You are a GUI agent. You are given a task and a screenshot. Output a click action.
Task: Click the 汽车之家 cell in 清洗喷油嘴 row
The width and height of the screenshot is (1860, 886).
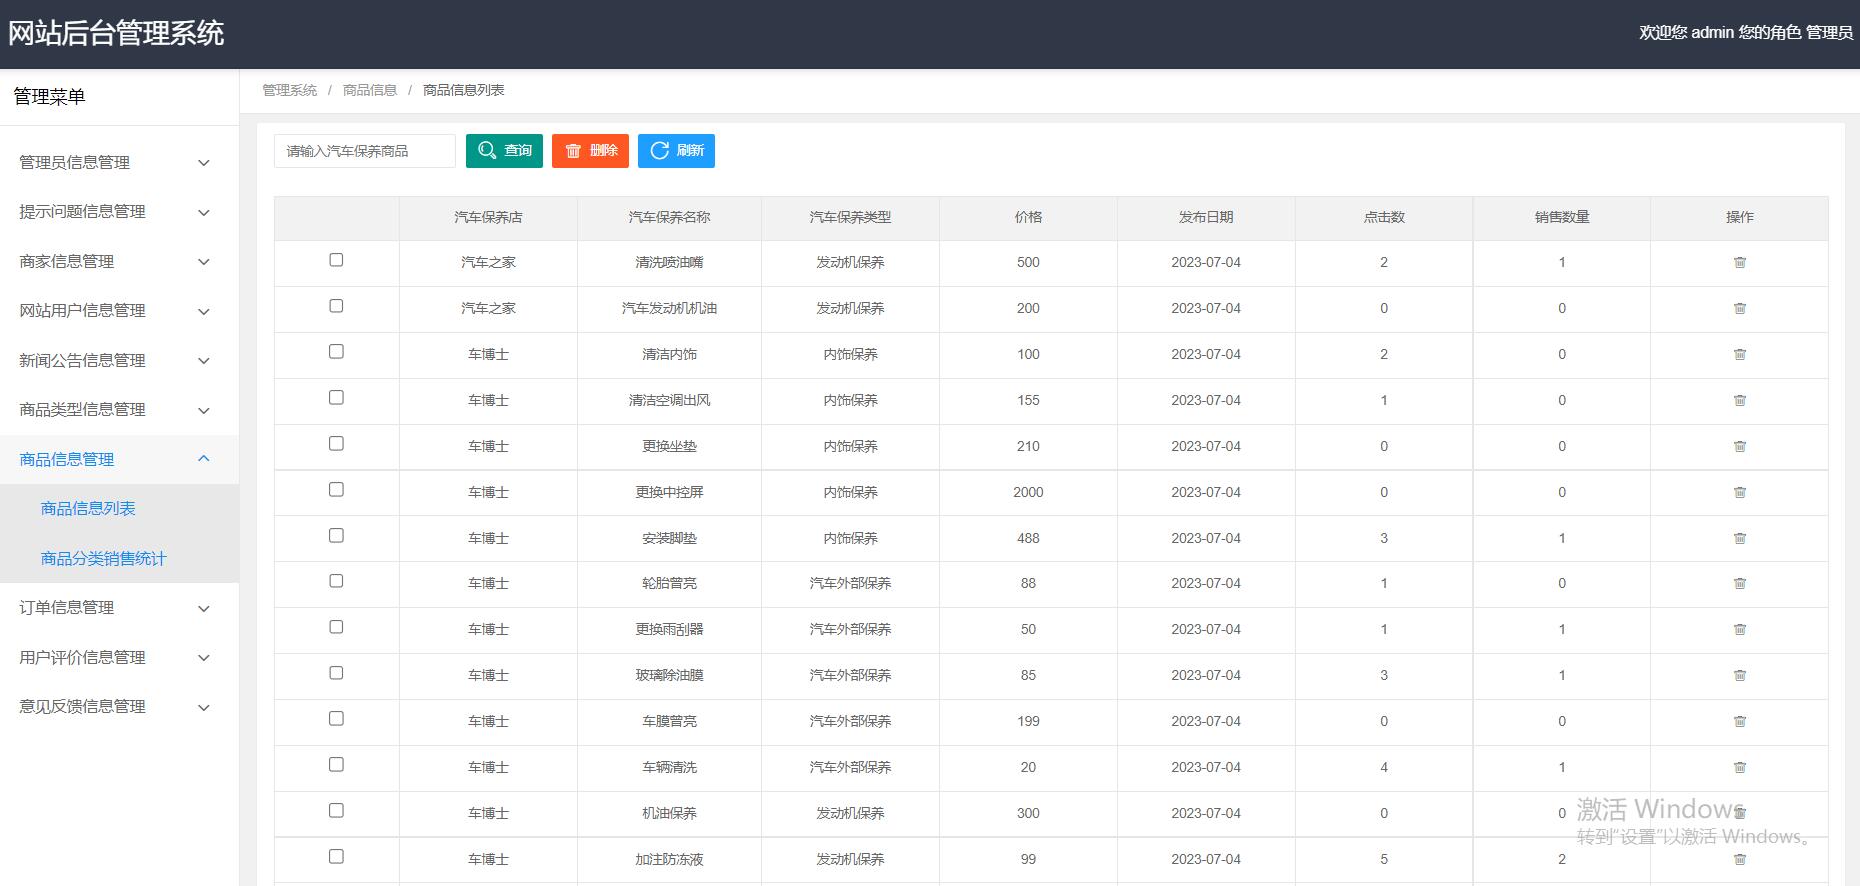488,262
